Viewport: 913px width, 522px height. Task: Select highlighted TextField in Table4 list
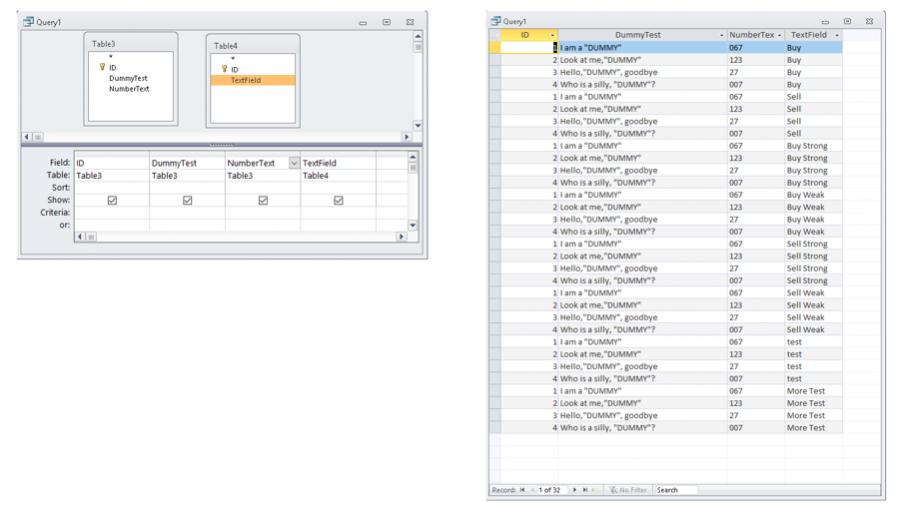253,80
